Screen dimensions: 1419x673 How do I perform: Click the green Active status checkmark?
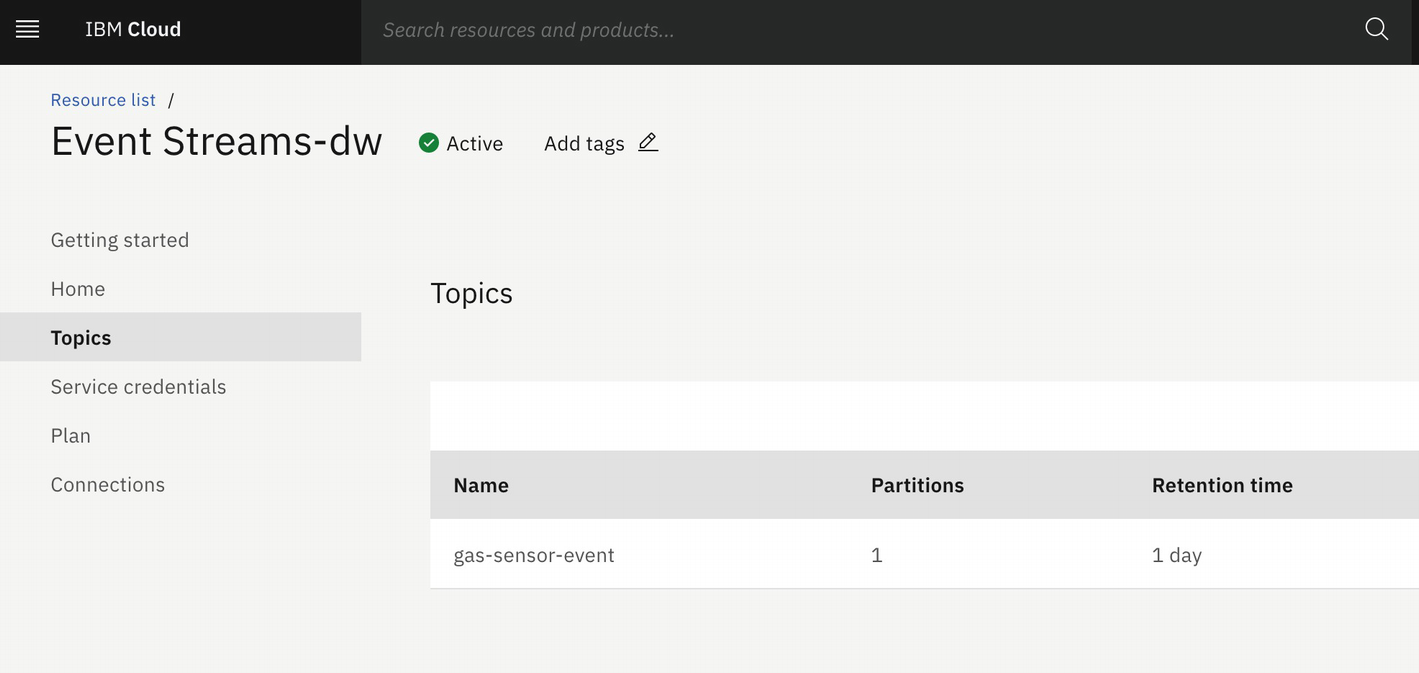[429, 143]
